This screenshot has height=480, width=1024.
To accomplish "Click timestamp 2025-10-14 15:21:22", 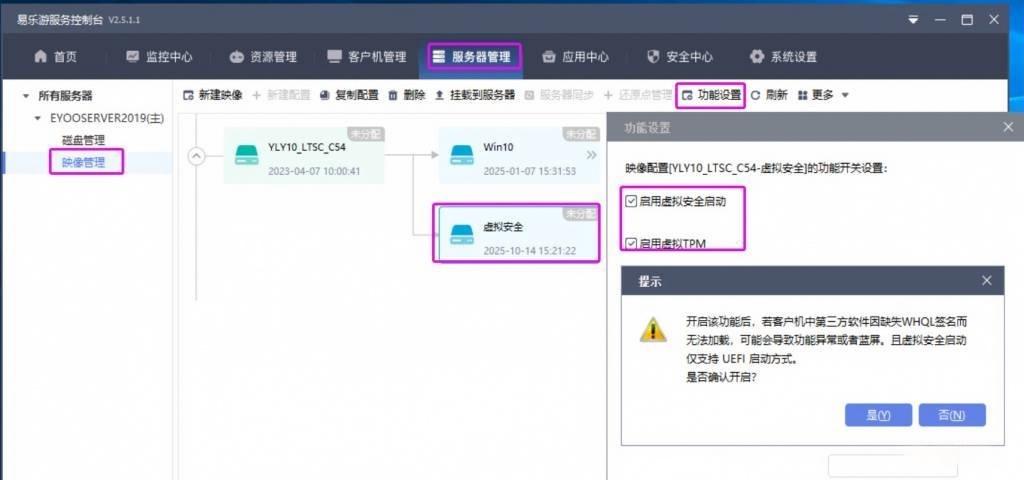I will point(530,251).
